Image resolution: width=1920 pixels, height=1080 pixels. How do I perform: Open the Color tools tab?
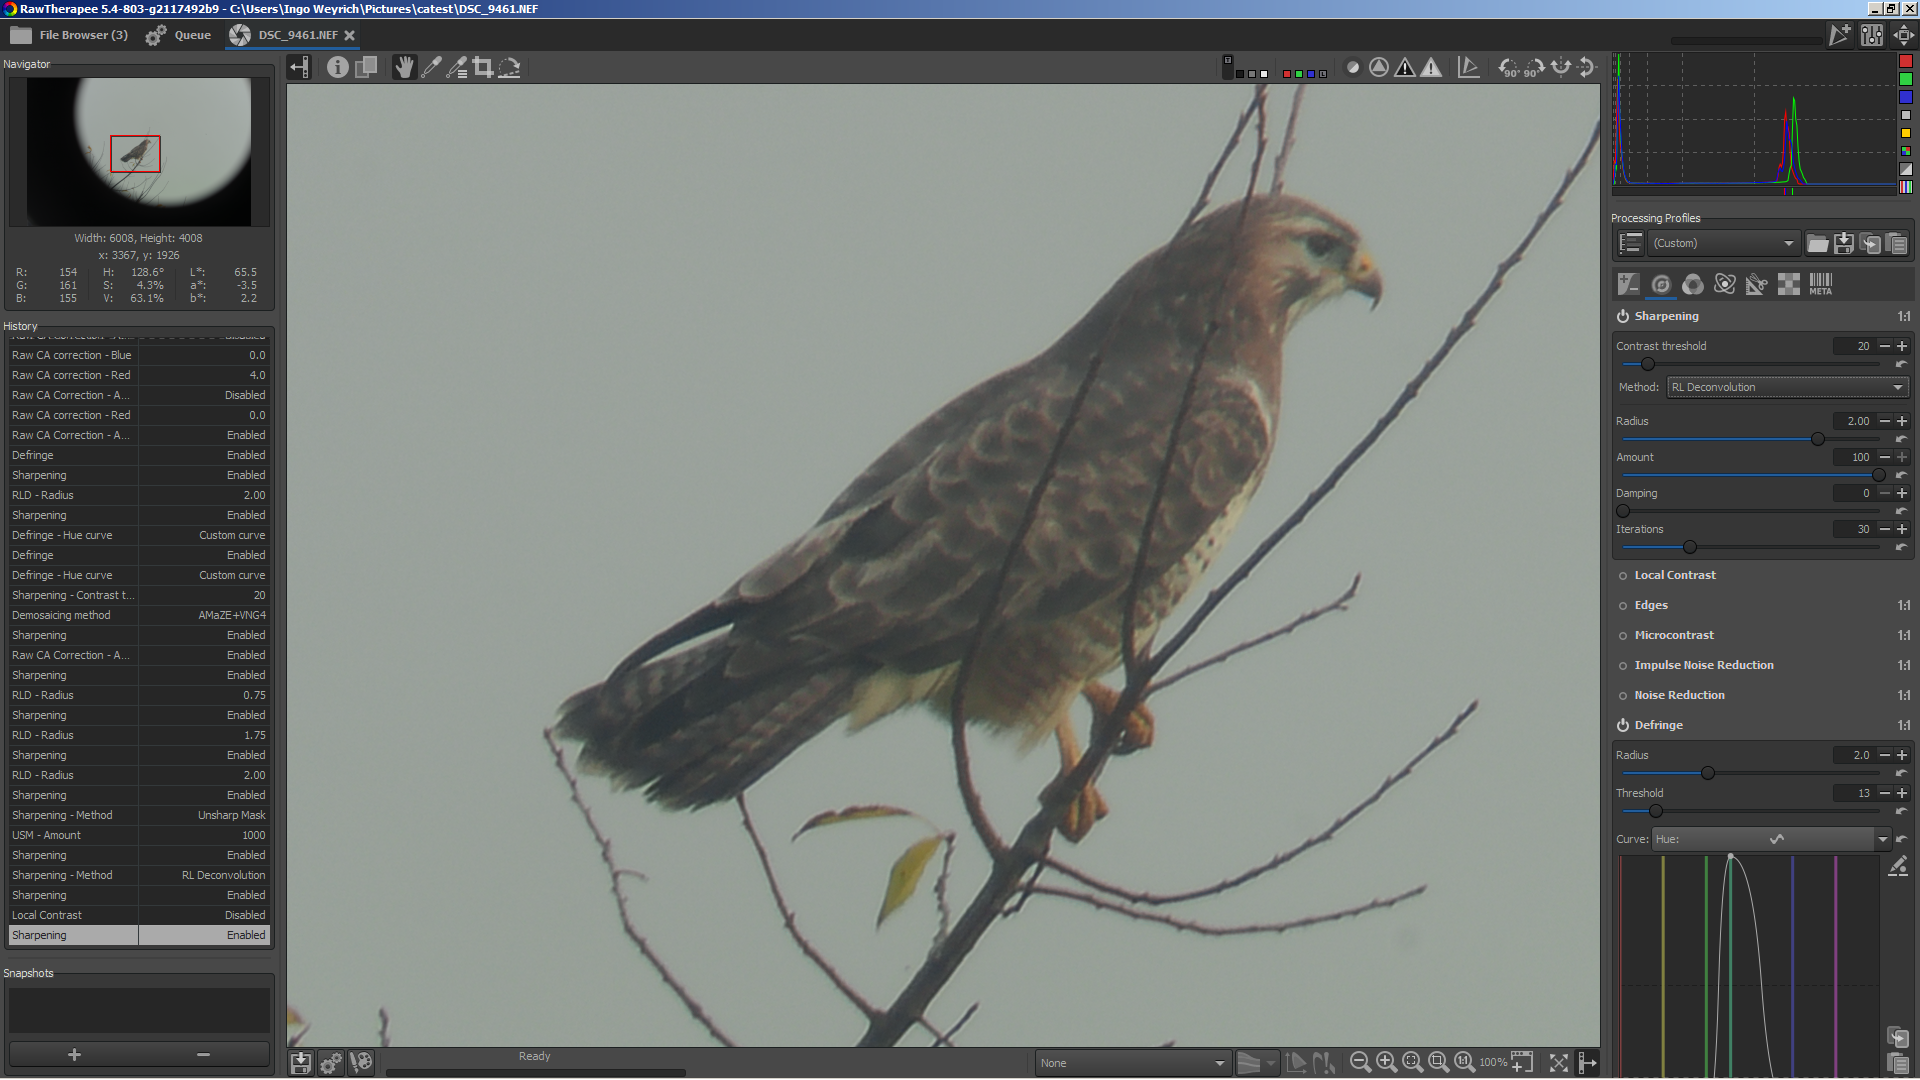click(1692, 284)
